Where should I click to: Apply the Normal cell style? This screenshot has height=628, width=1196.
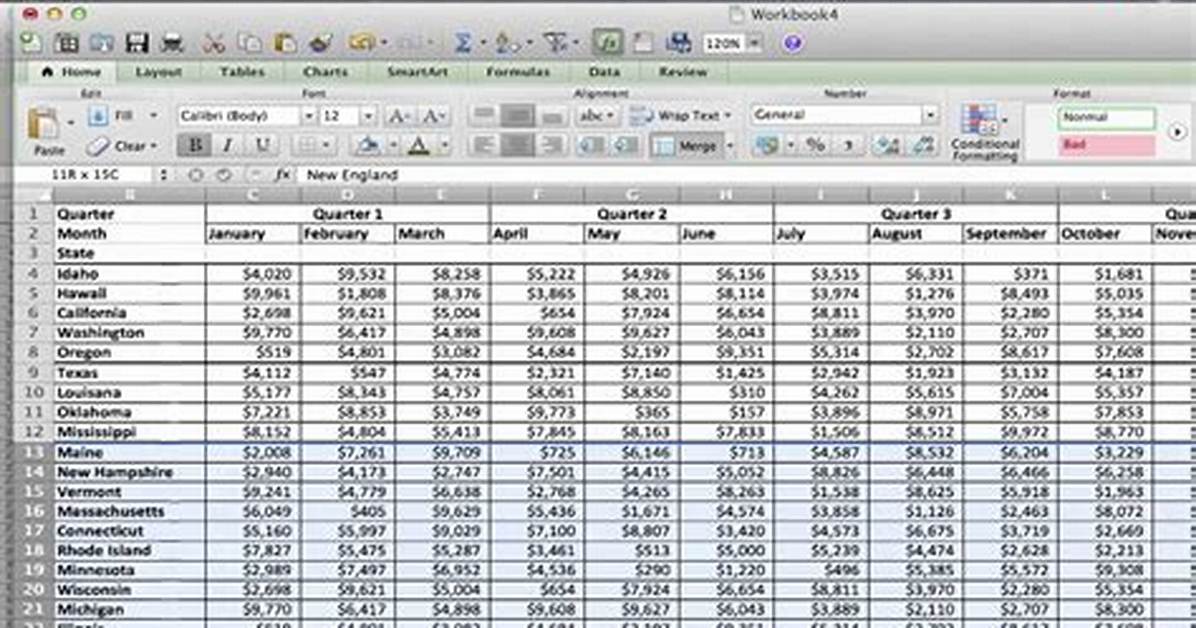1106,118
